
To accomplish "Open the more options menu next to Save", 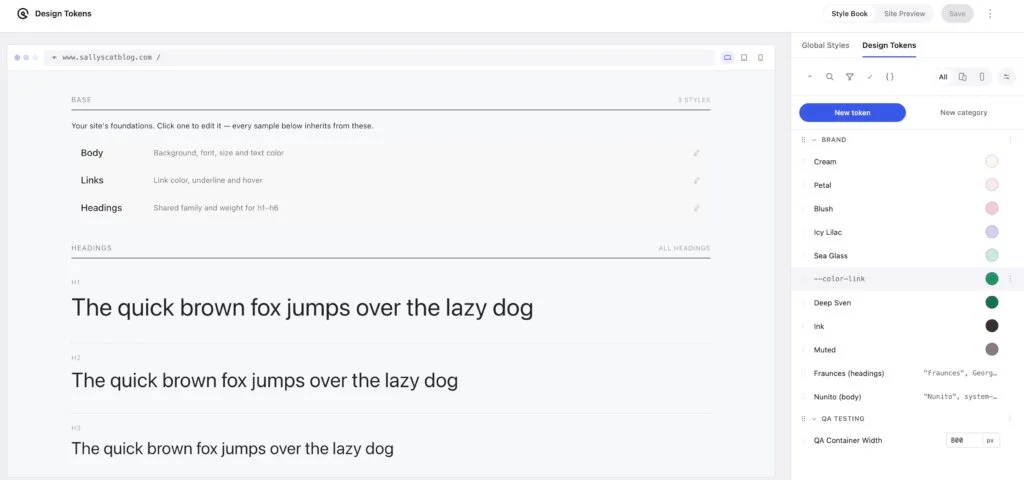I will point(990,14).
